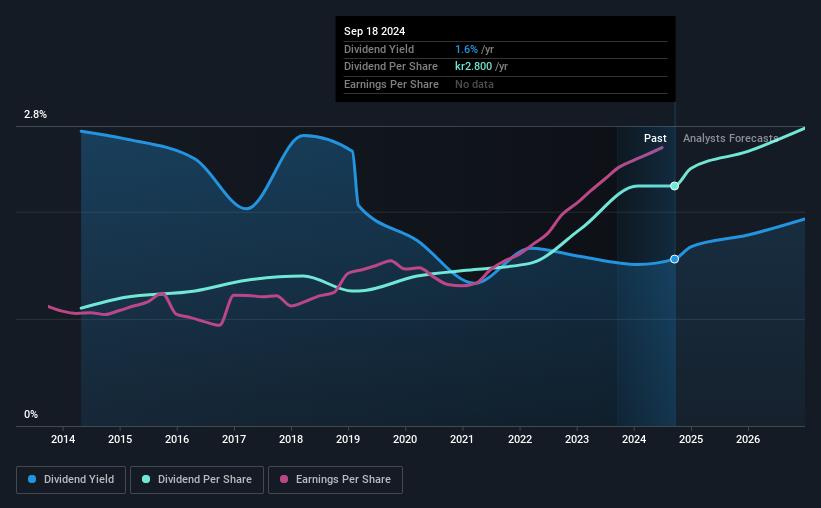This screenshot has width=821, height=508.
Task: Click the 2024 x-axis label
Action: (634, 439)
